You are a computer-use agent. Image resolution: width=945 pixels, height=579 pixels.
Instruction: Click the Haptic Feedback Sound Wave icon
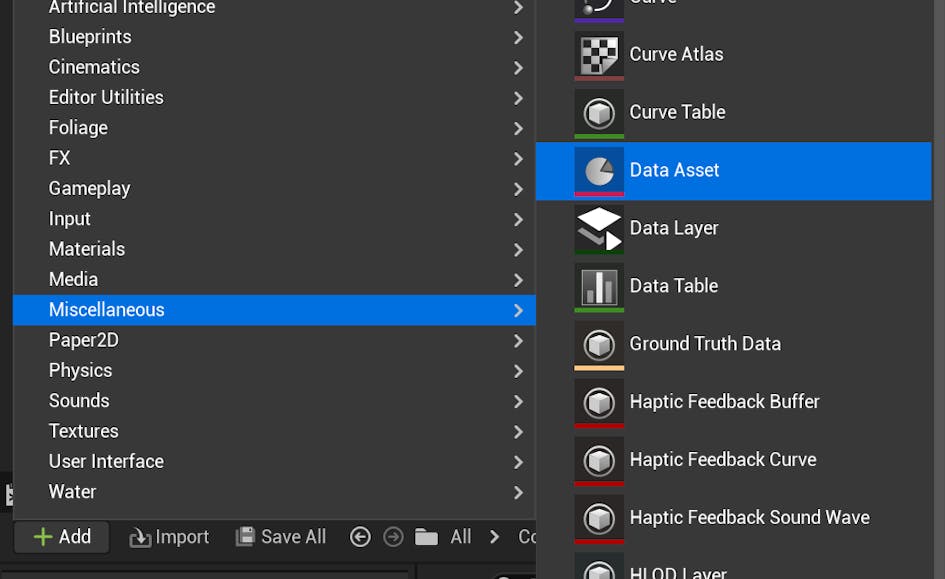point(599,519)
